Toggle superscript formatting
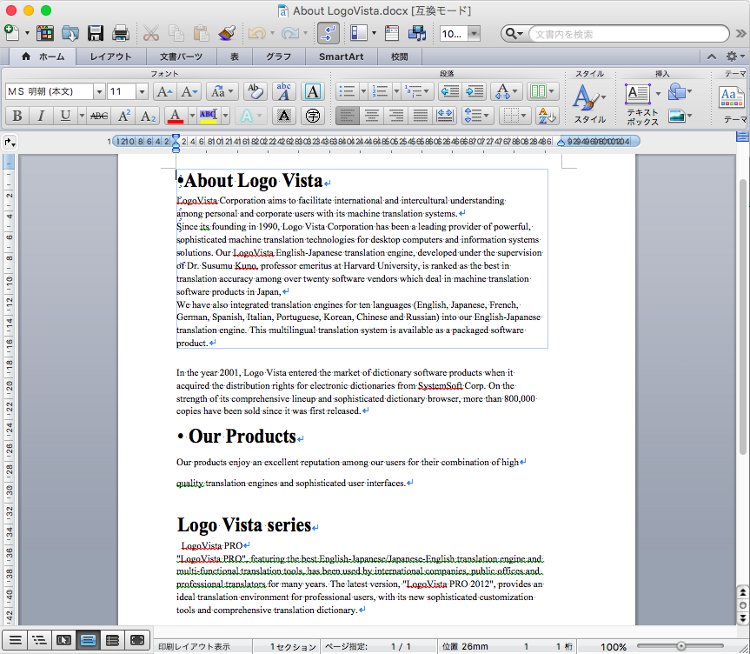The width and height of the screenshot is (750, 654). pos(123,116)
